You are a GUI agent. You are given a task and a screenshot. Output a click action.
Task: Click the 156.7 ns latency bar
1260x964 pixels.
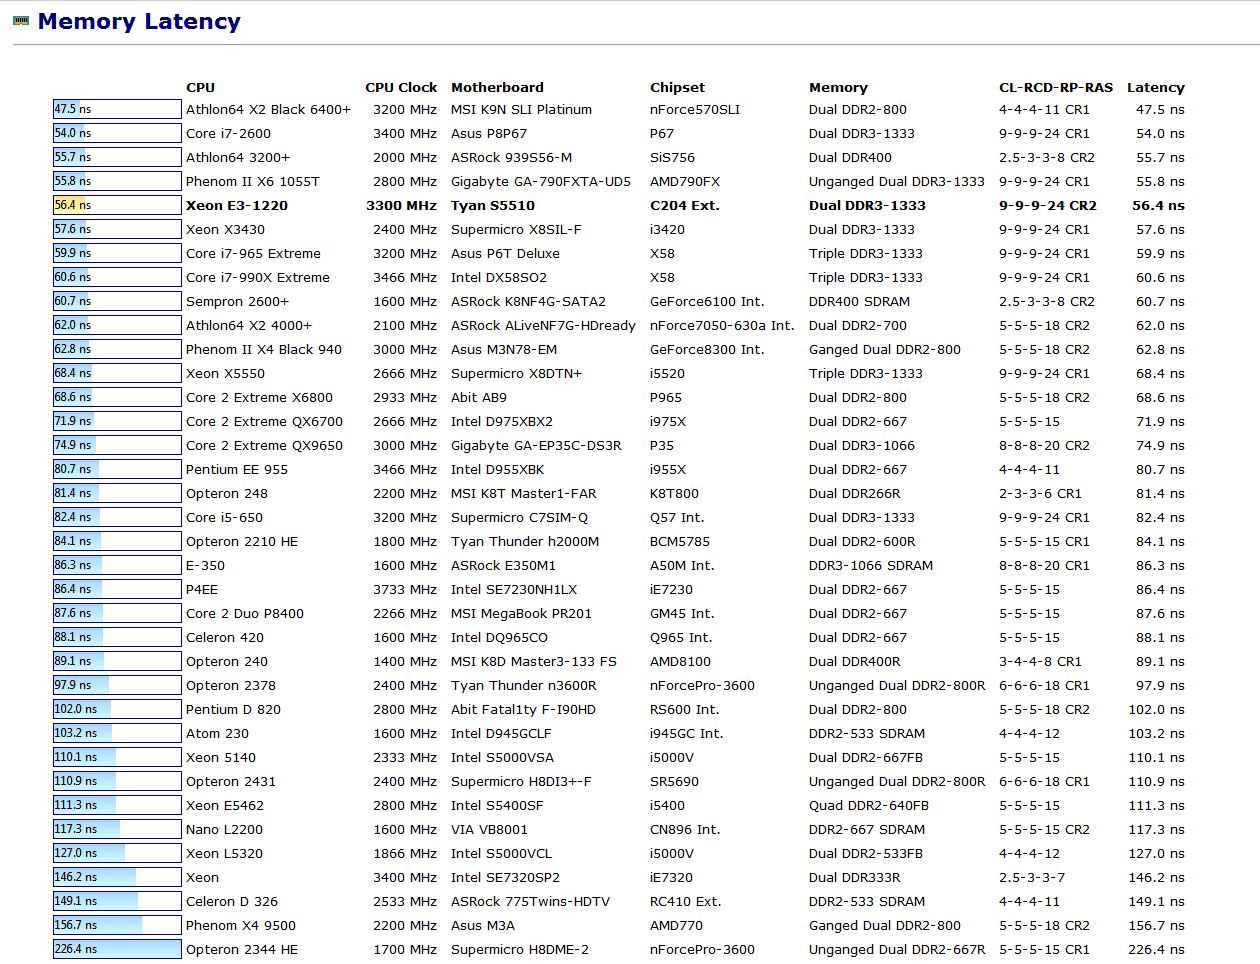pyautogui.click(x=117, y=925)
